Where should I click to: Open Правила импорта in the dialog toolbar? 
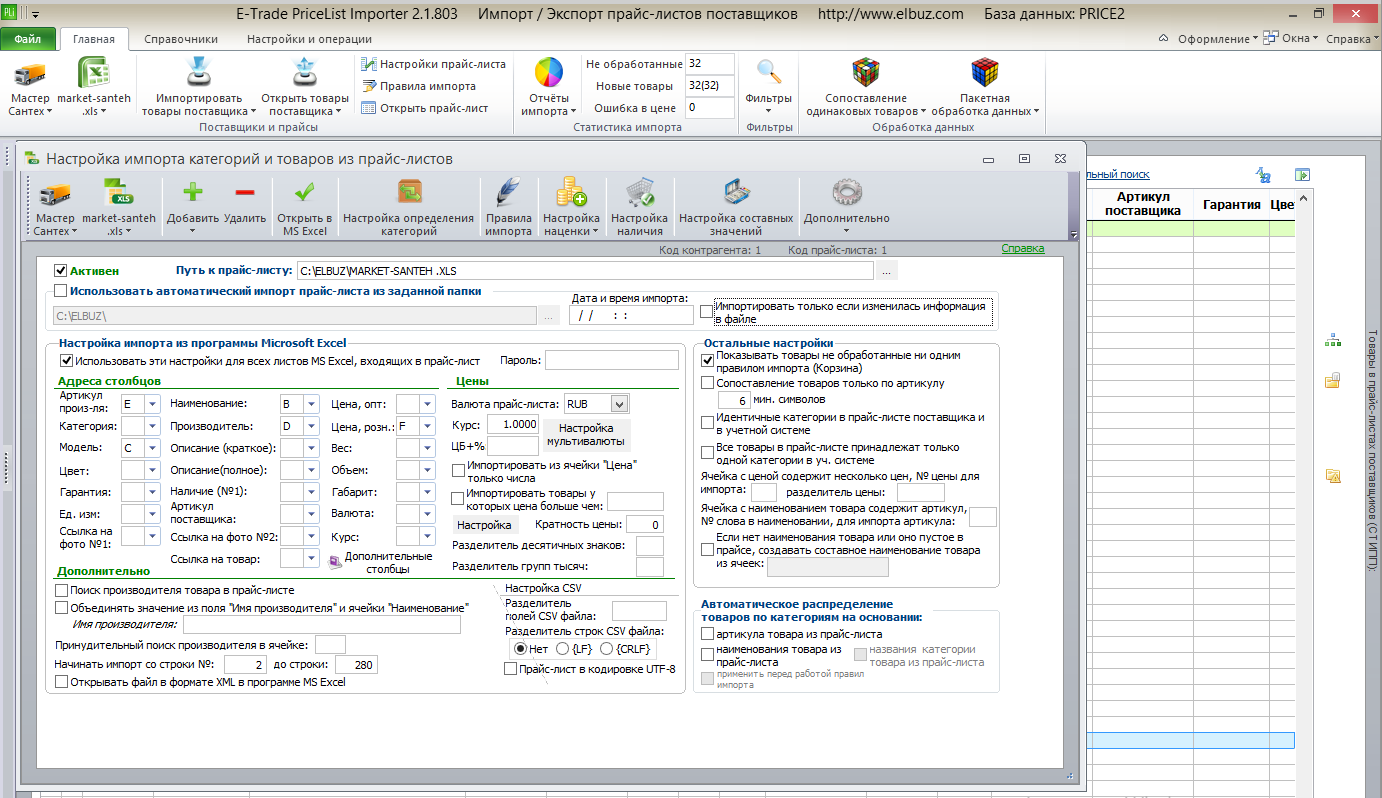pyautogui.click(x=508, y=208)
